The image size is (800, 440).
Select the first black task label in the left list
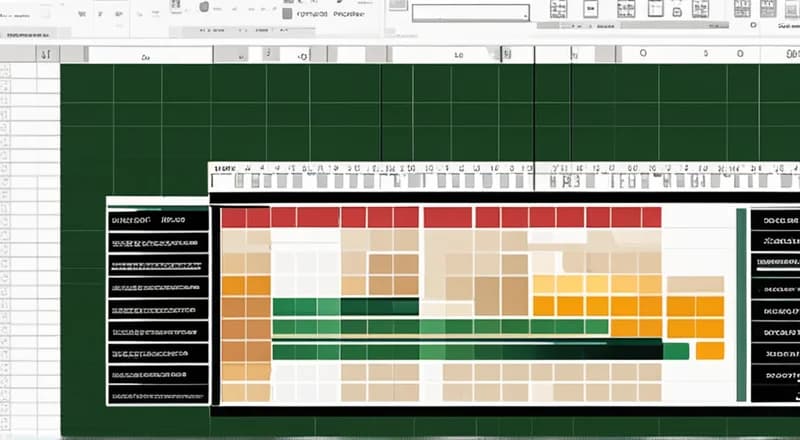pos(158,219)
